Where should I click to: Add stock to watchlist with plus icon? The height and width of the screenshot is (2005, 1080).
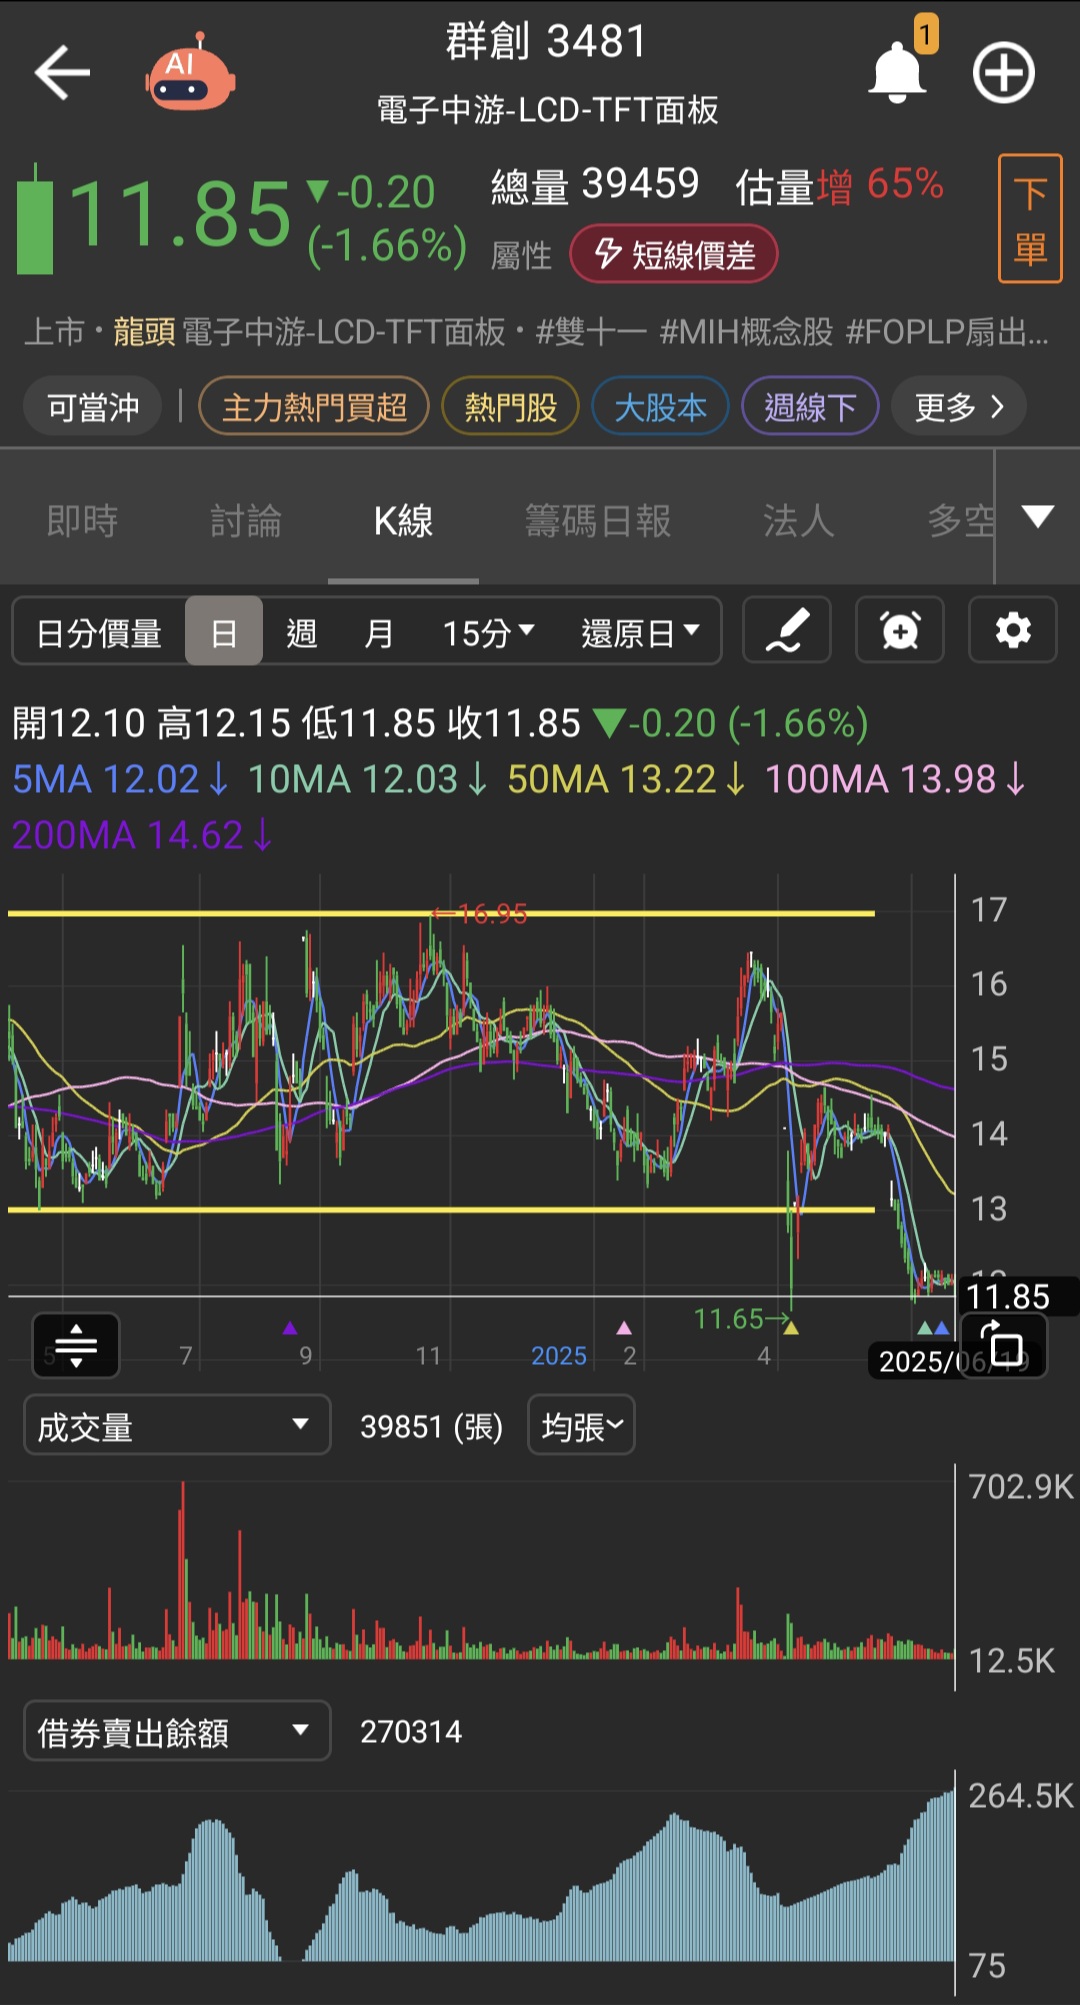click(x=1003, y=73)
